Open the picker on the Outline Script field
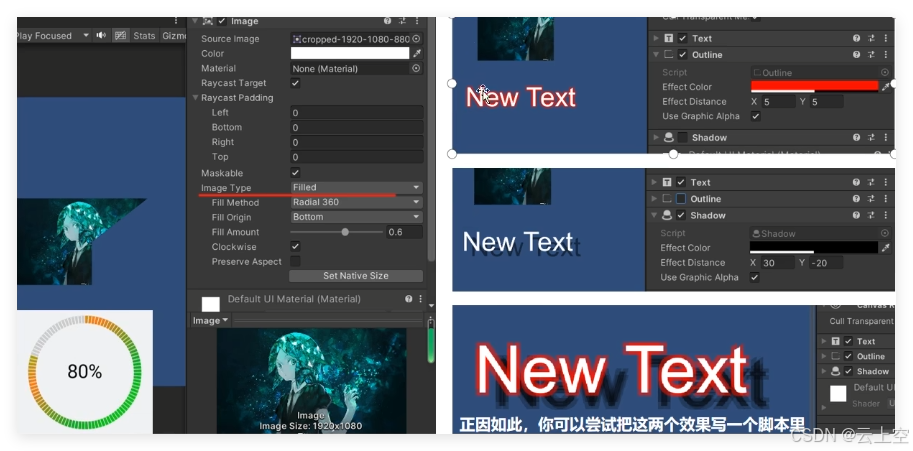 point(884,72)
